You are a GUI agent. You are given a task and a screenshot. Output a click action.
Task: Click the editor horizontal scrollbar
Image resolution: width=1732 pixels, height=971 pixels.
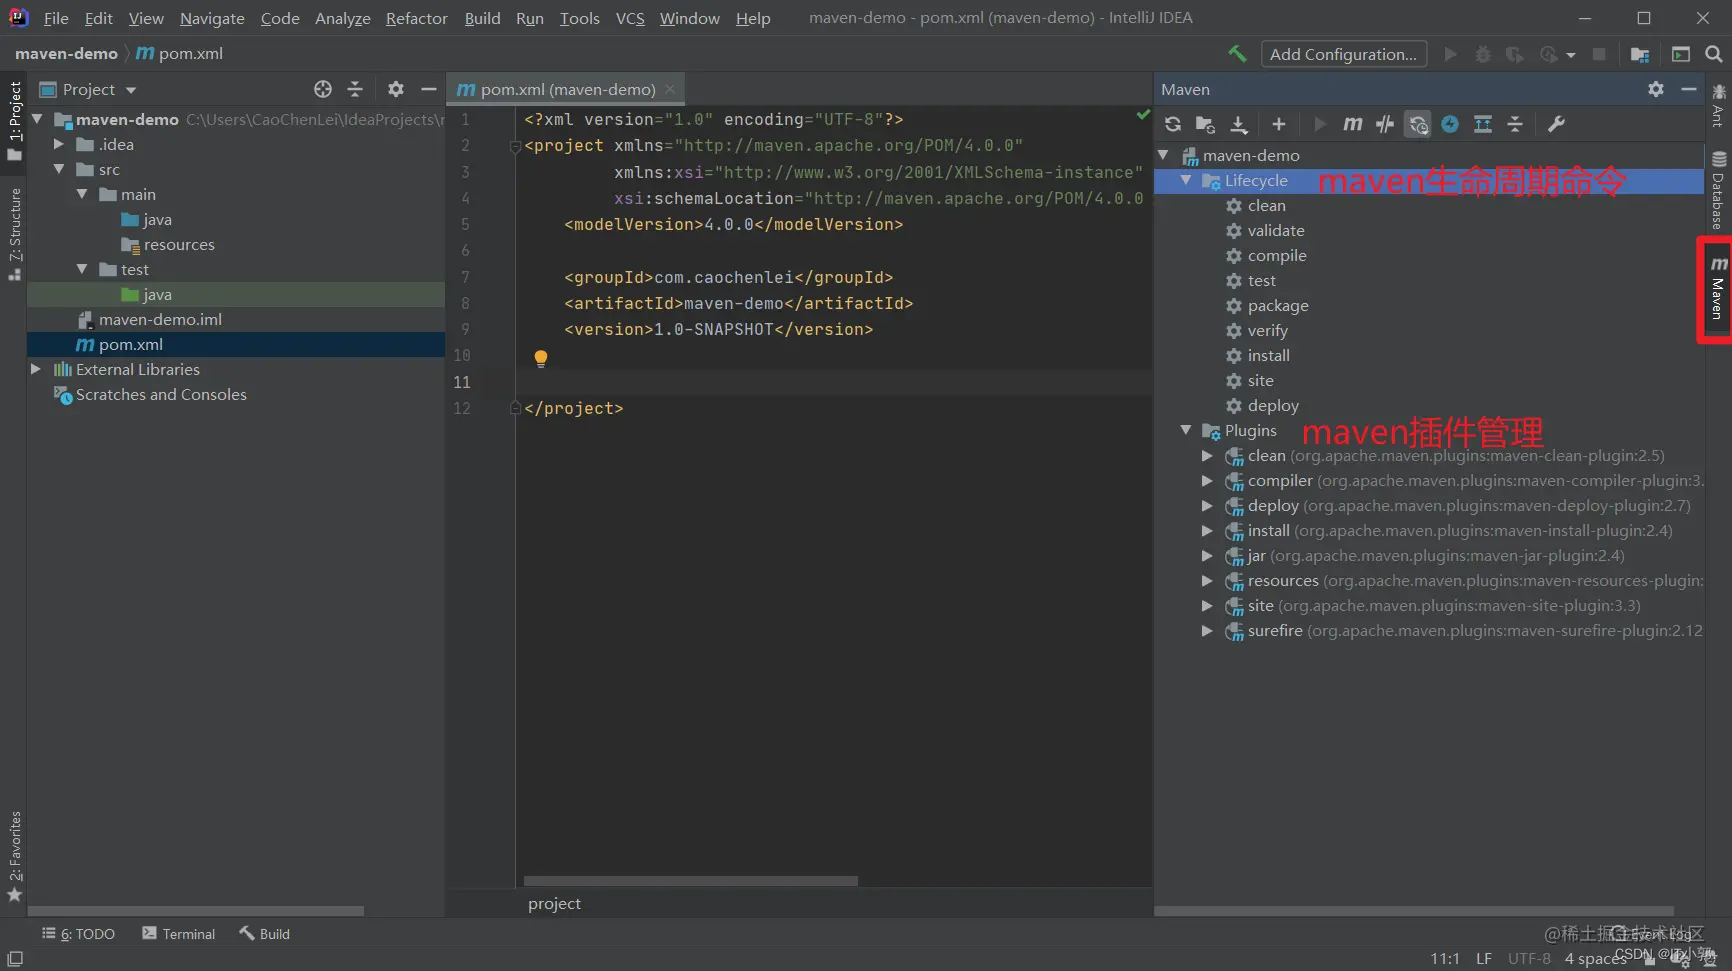point(690,881)
